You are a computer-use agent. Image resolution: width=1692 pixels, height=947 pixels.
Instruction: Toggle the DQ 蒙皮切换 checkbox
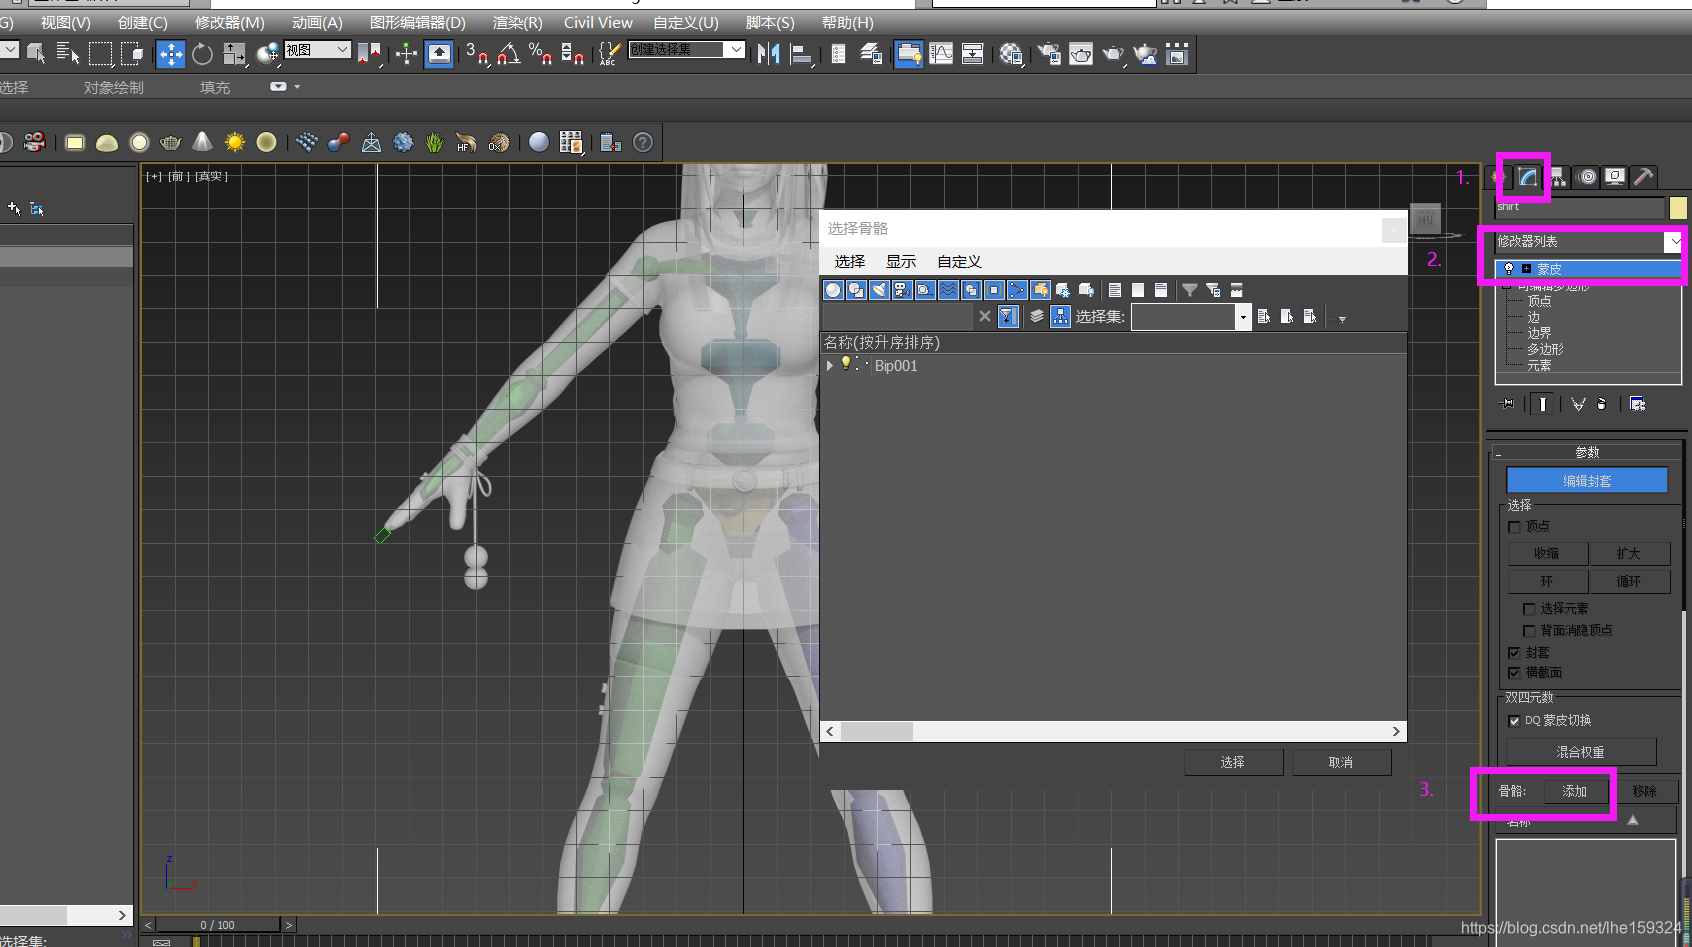click(x=1514, y=721)
